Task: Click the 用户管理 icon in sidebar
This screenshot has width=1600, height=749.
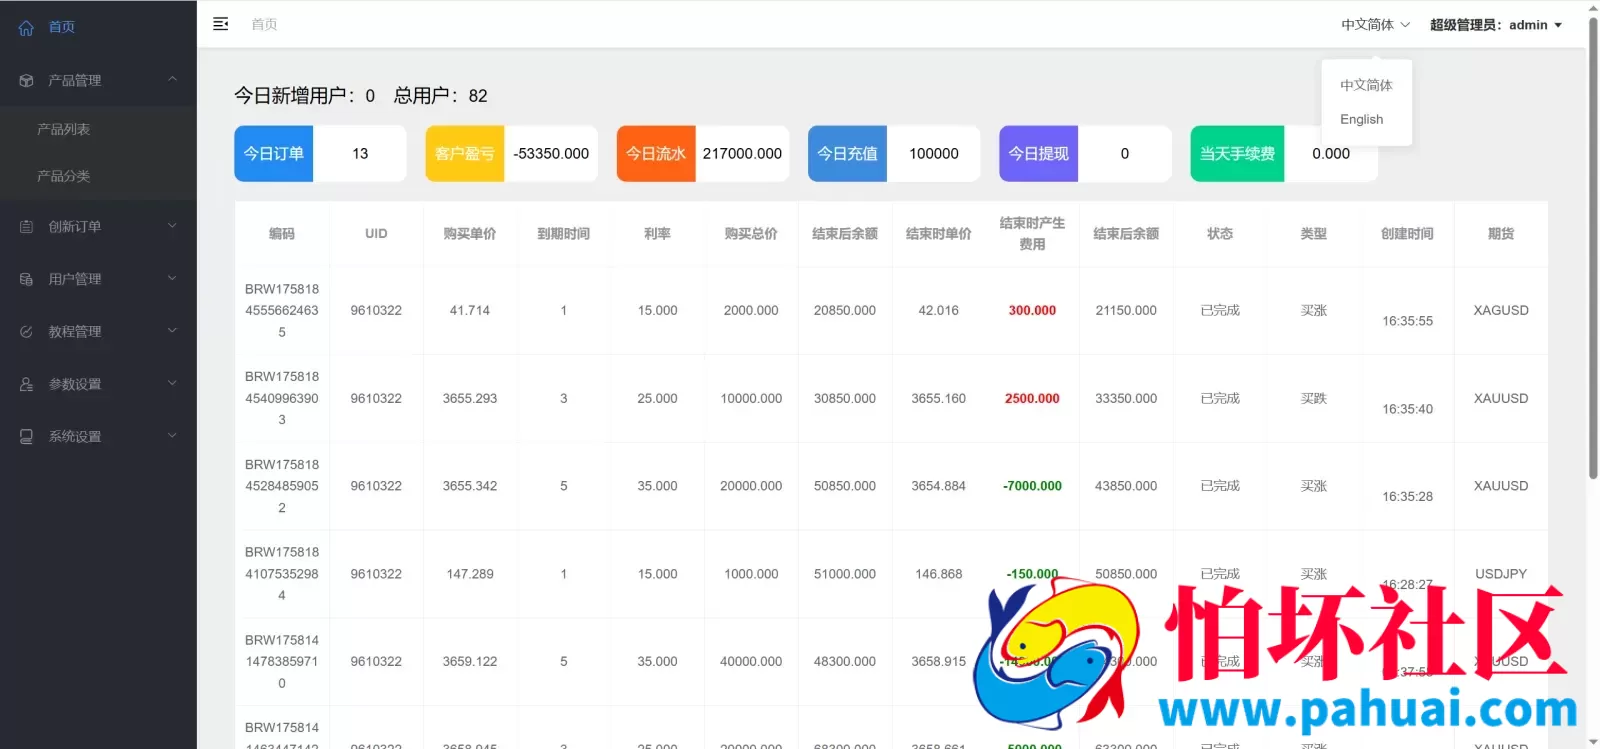Action: [26, 279]
